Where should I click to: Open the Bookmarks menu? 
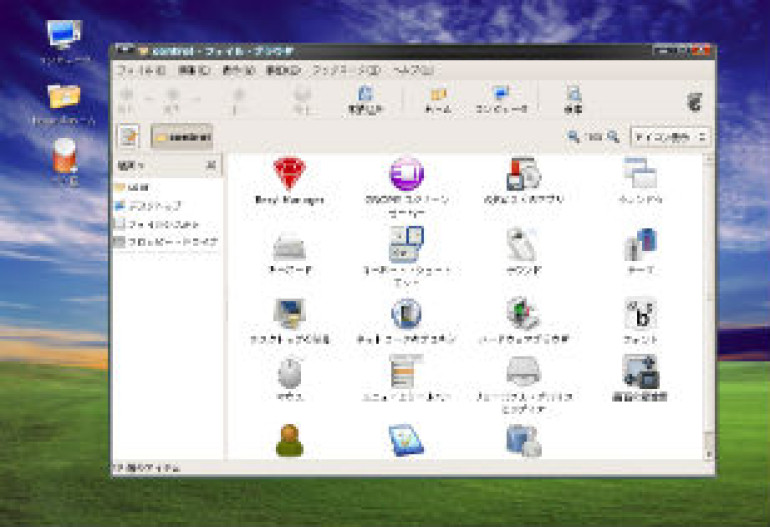click(346, 70)
